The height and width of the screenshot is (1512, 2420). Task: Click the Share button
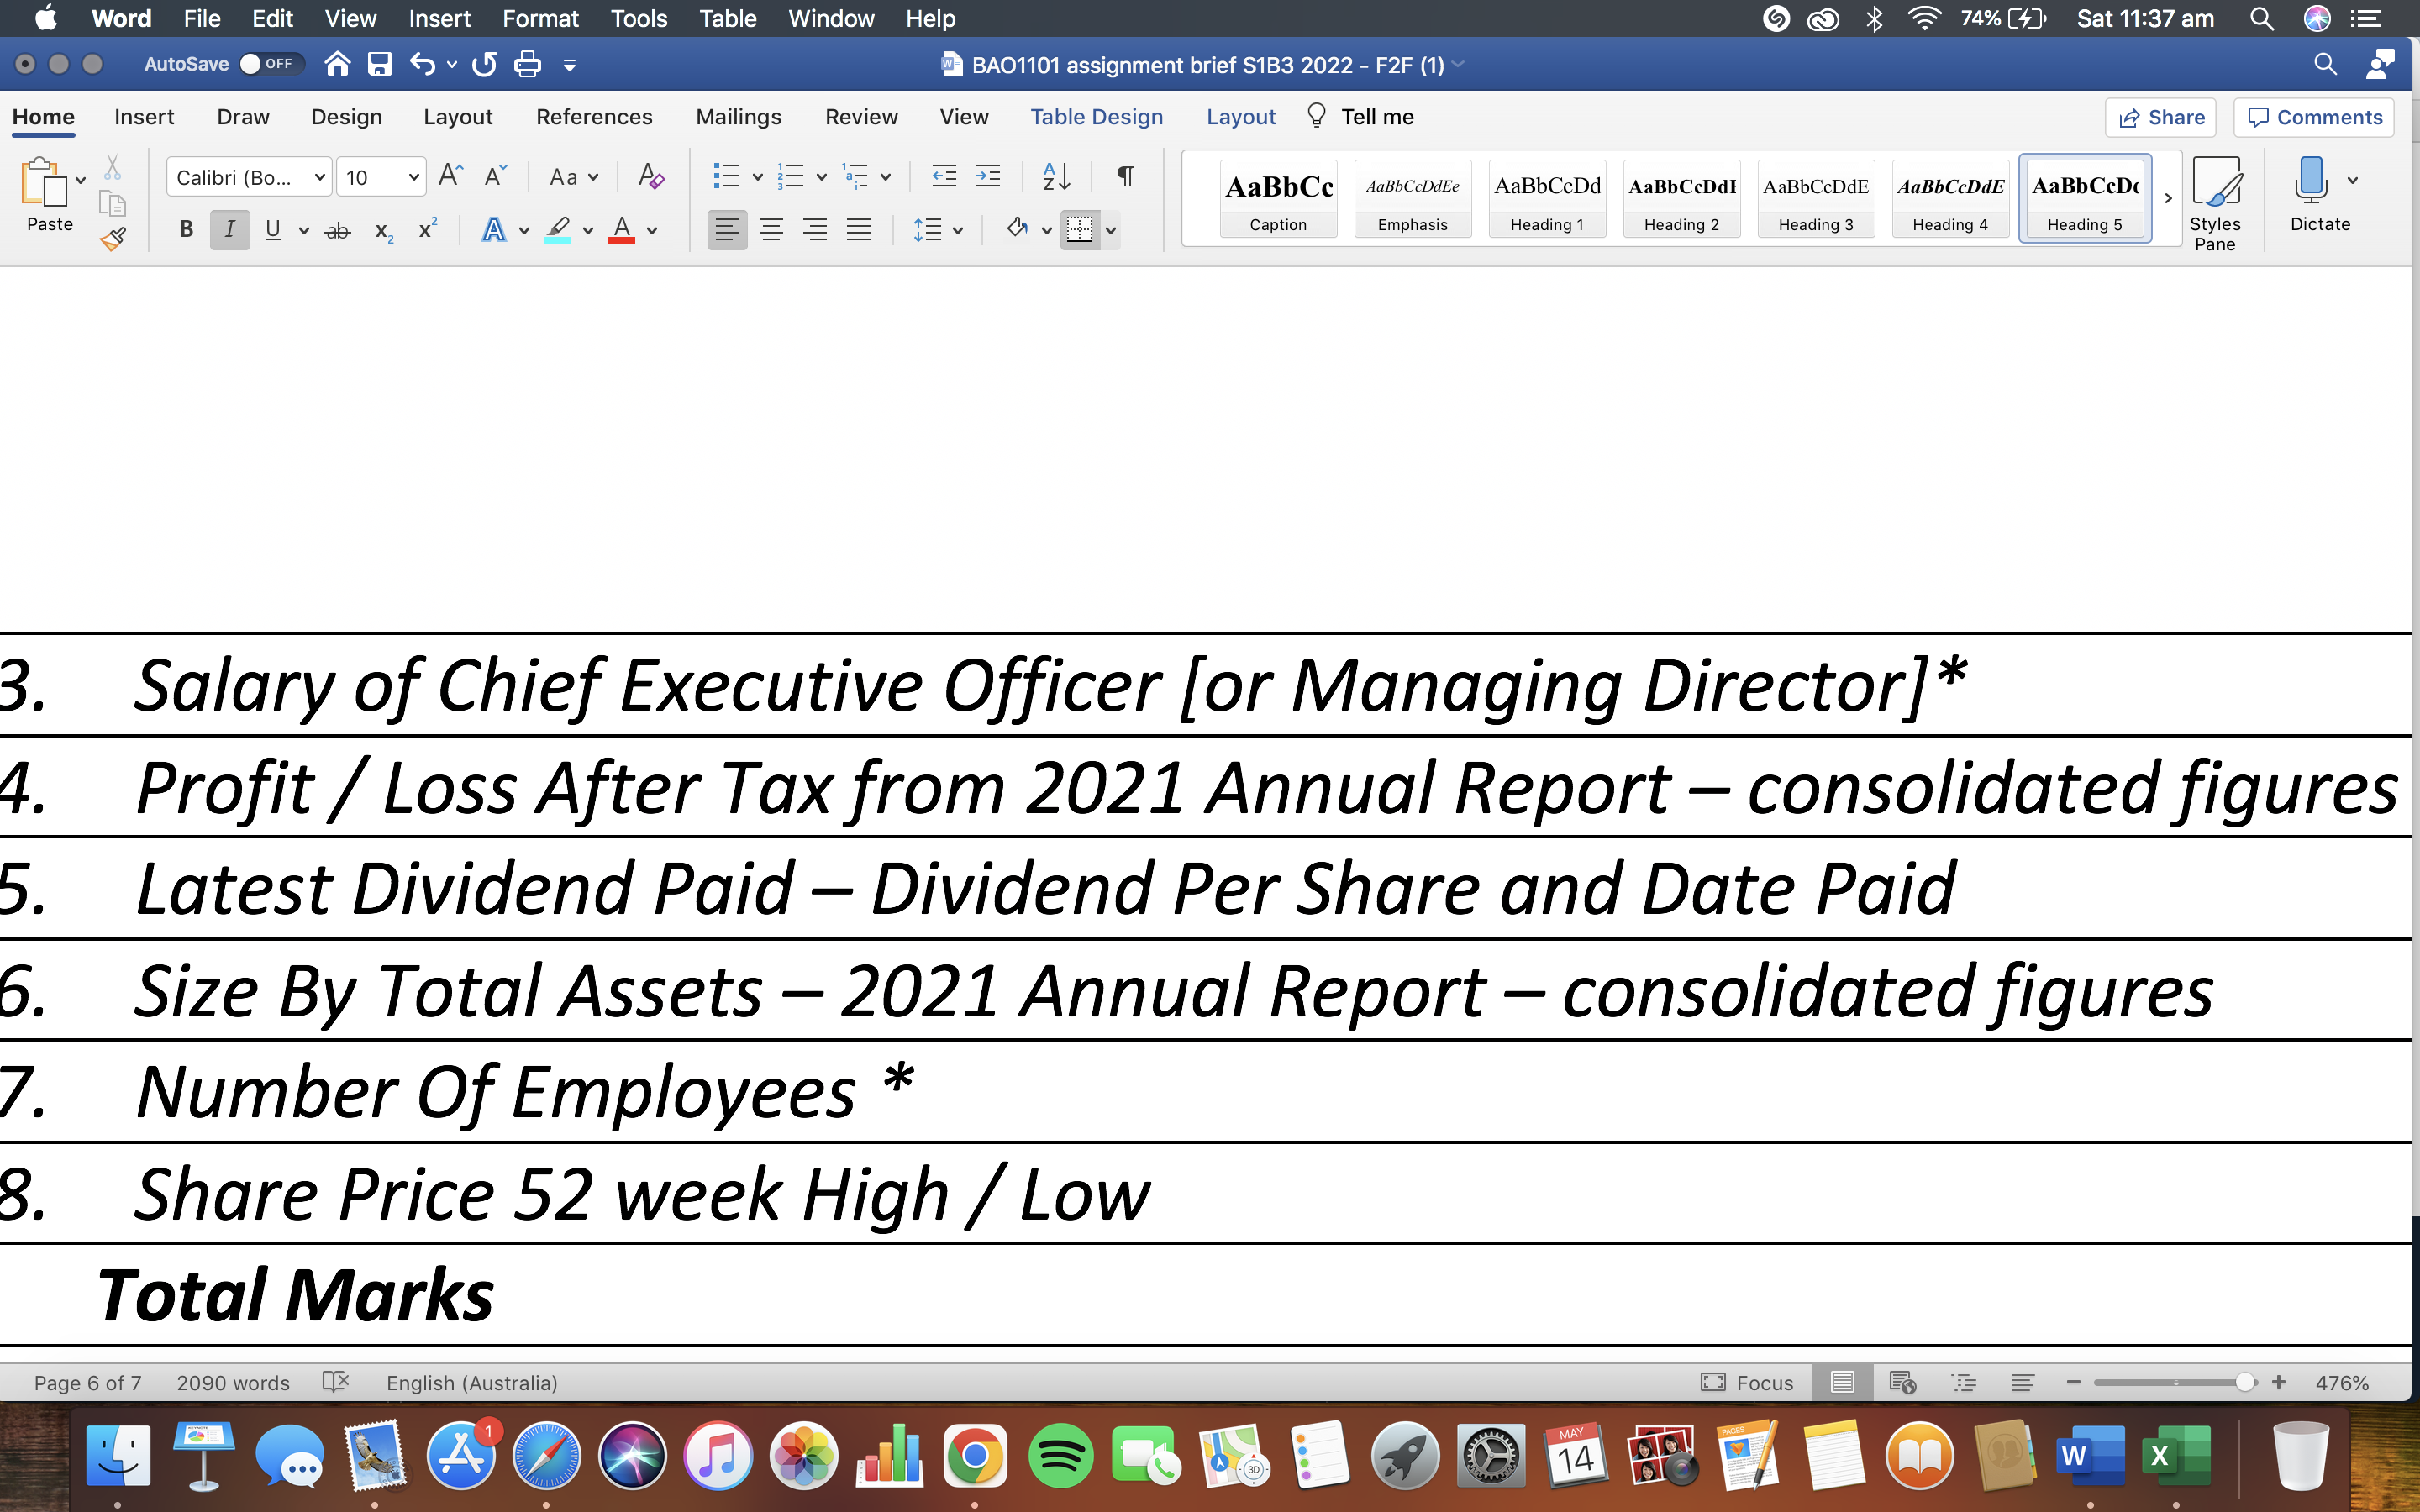(2160, 117)
